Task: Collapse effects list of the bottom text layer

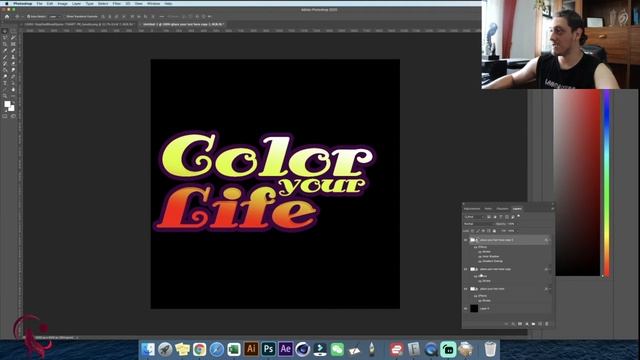Action: (x=550, y=289)
